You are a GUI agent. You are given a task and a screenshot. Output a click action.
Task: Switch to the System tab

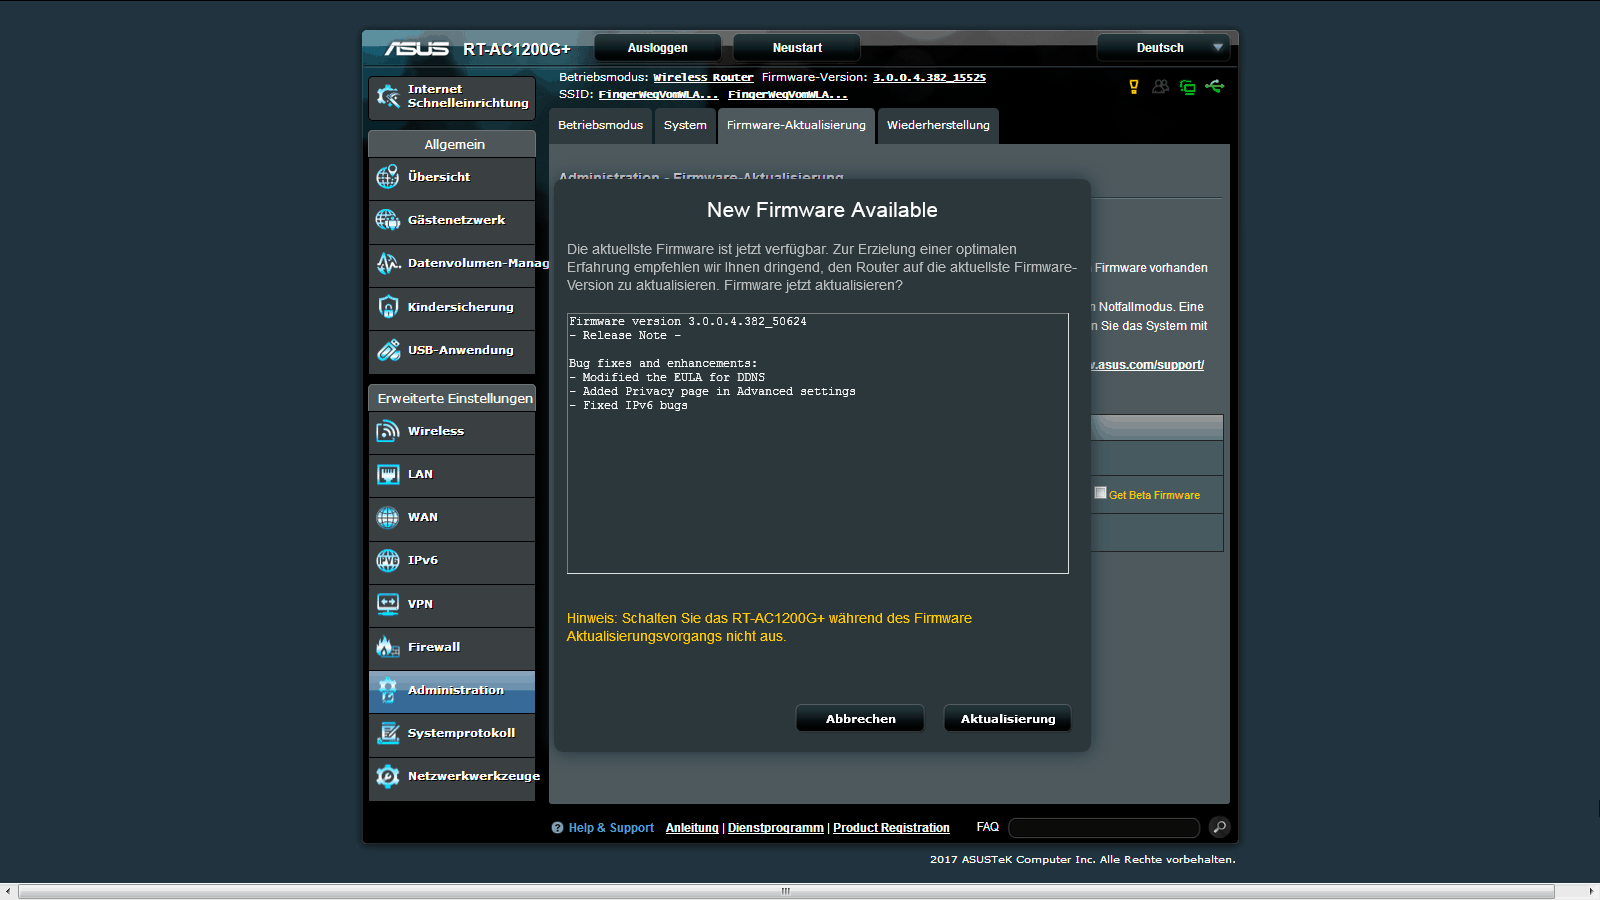pyautogui.click(x=685, y=126)
